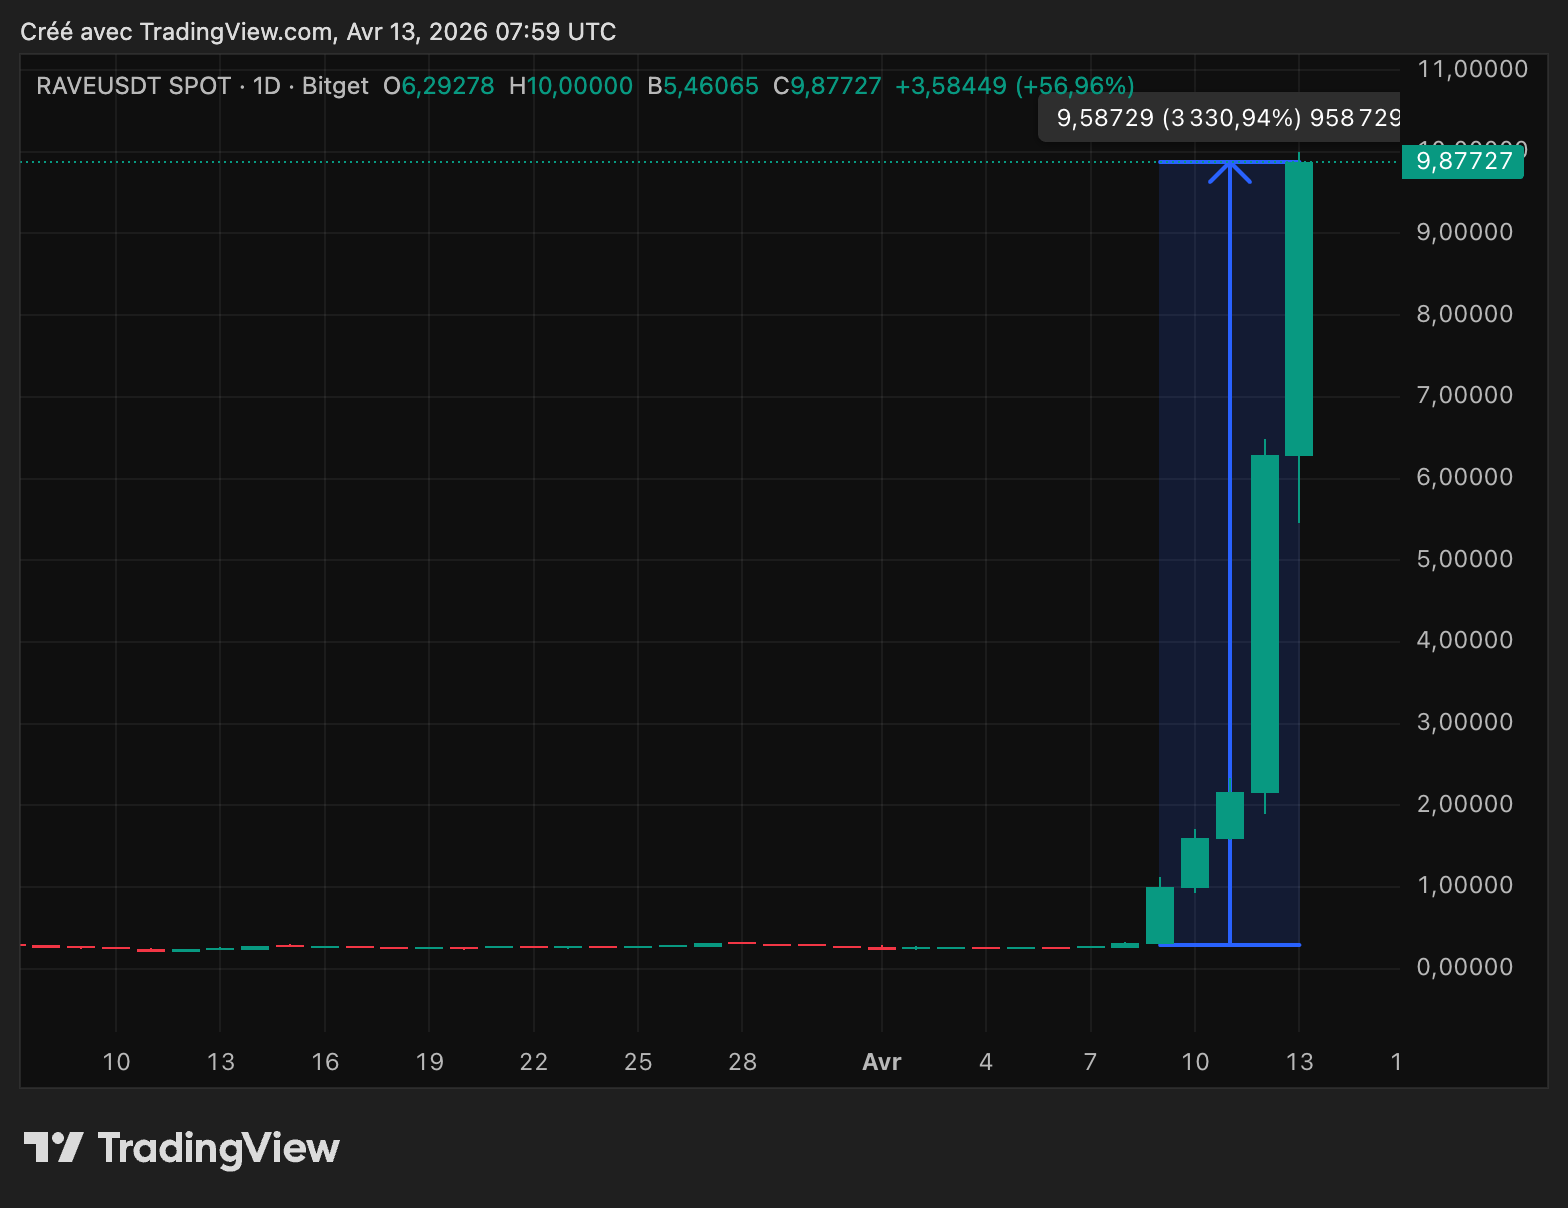Click the 1D interval label
This screenshot has width=1568, height=1208.
tap(266, 86)
